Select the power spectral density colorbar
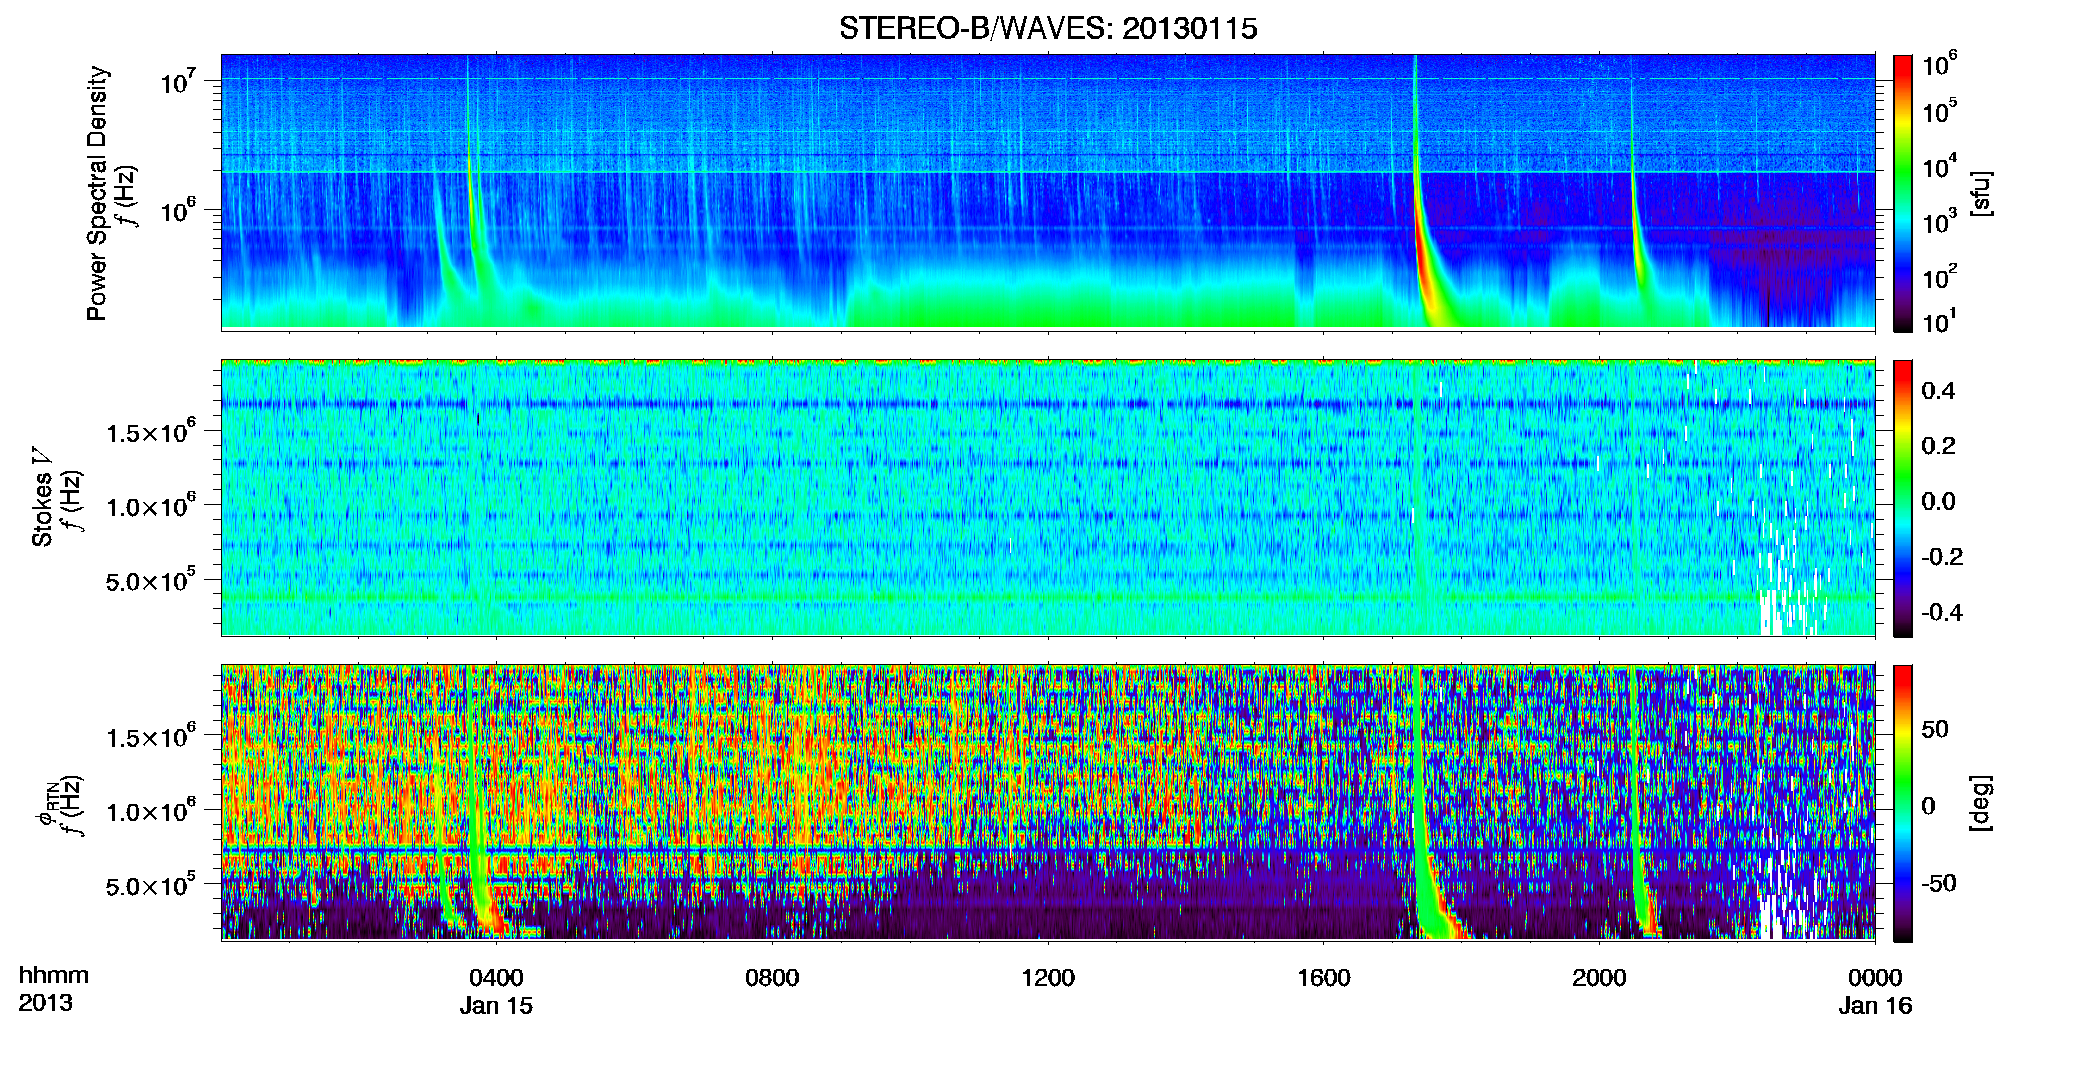 (x=1903, y=193)
